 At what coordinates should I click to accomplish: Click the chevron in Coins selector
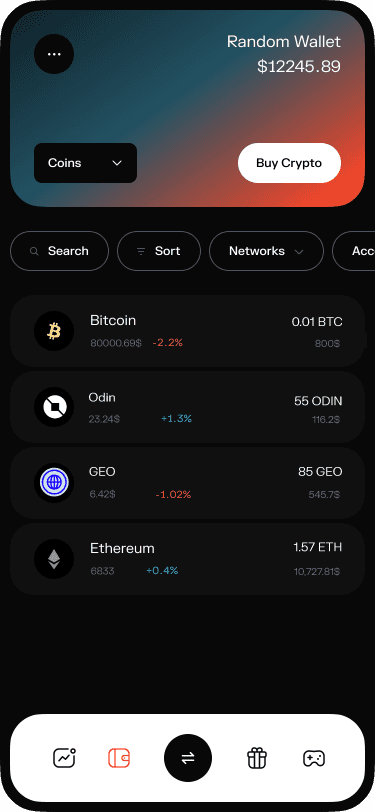click(x=117, y=163)
